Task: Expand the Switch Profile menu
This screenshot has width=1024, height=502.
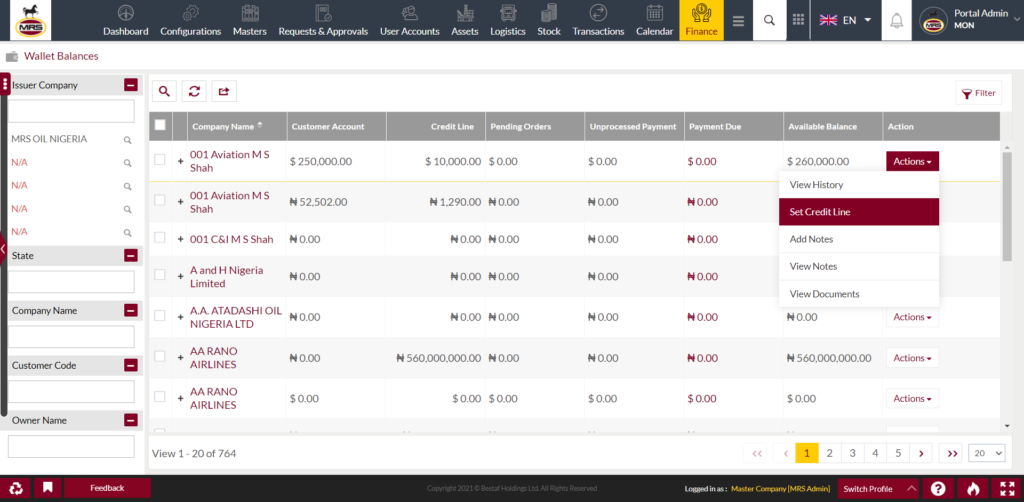Action: pos(877,488)
